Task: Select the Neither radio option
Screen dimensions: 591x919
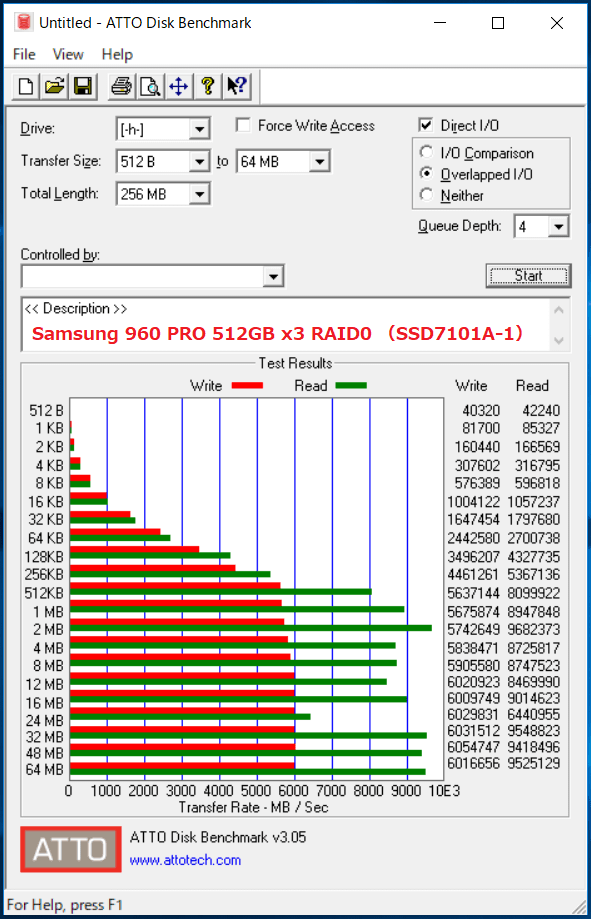Action: (x=427, y=195)
